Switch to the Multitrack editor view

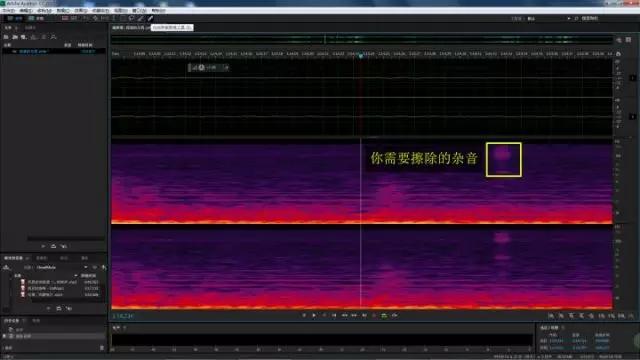(x=36, y=18)
